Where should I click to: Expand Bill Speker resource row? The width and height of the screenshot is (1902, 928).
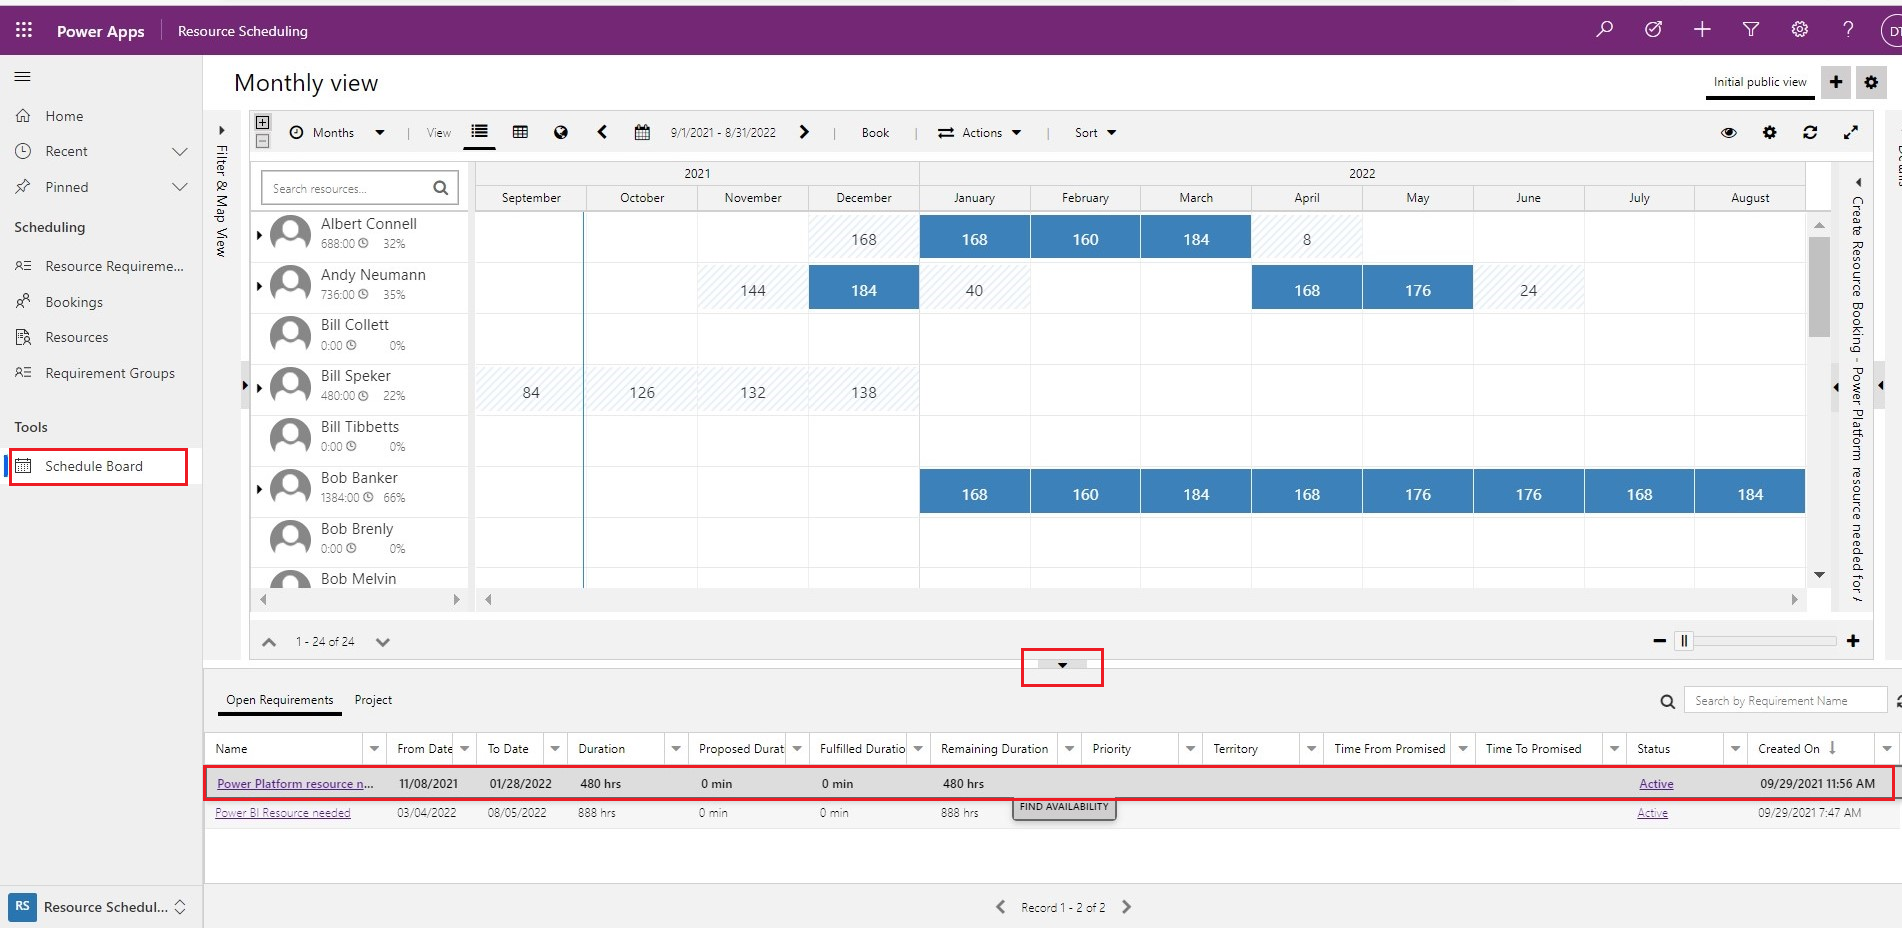(259, 387)
